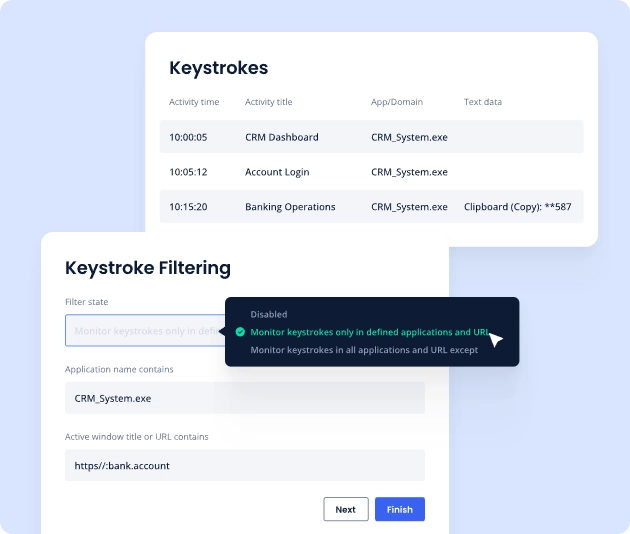
Task: Click the Finish button
Action: point(399,509)
